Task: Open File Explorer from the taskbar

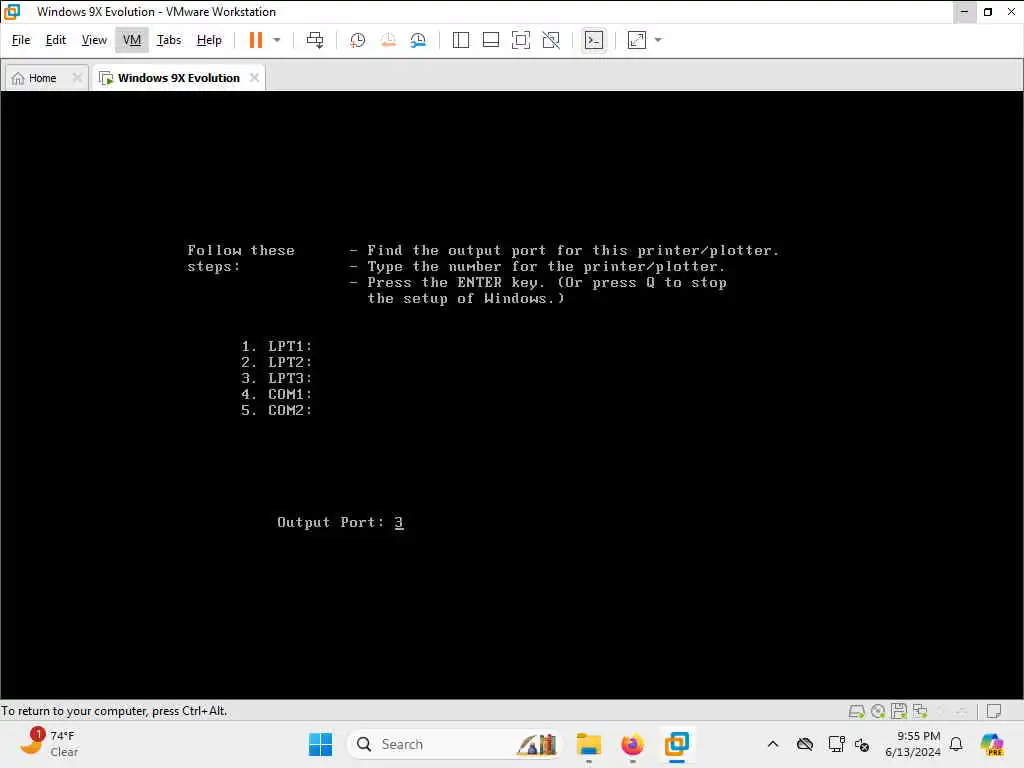Action: coord(588,744)
